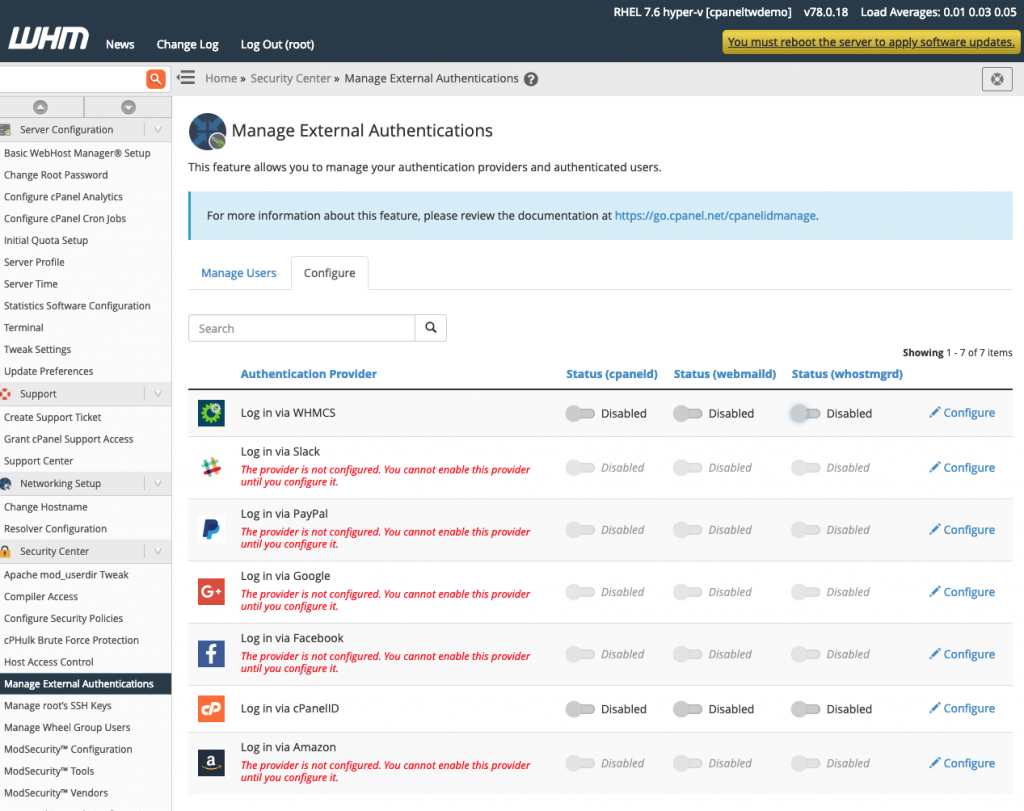Toggle cPanelID whostmgrd status switch

tap(805, 709)
